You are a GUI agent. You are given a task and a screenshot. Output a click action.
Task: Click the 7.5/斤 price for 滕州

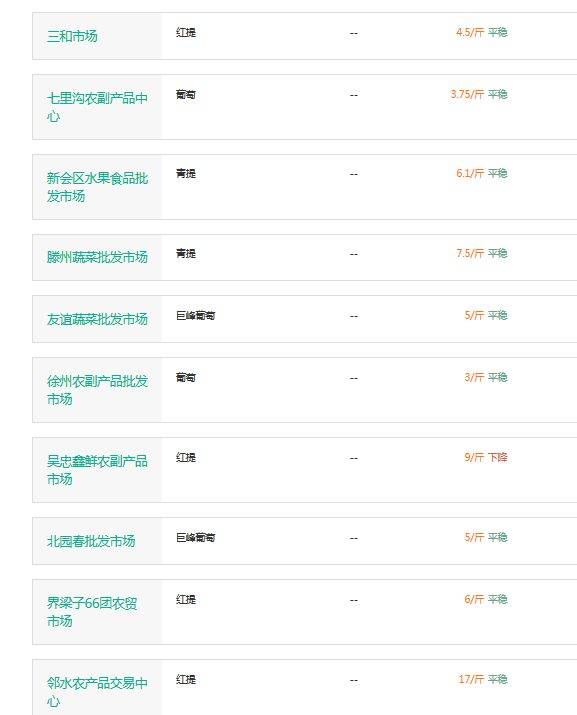[470, 253]
